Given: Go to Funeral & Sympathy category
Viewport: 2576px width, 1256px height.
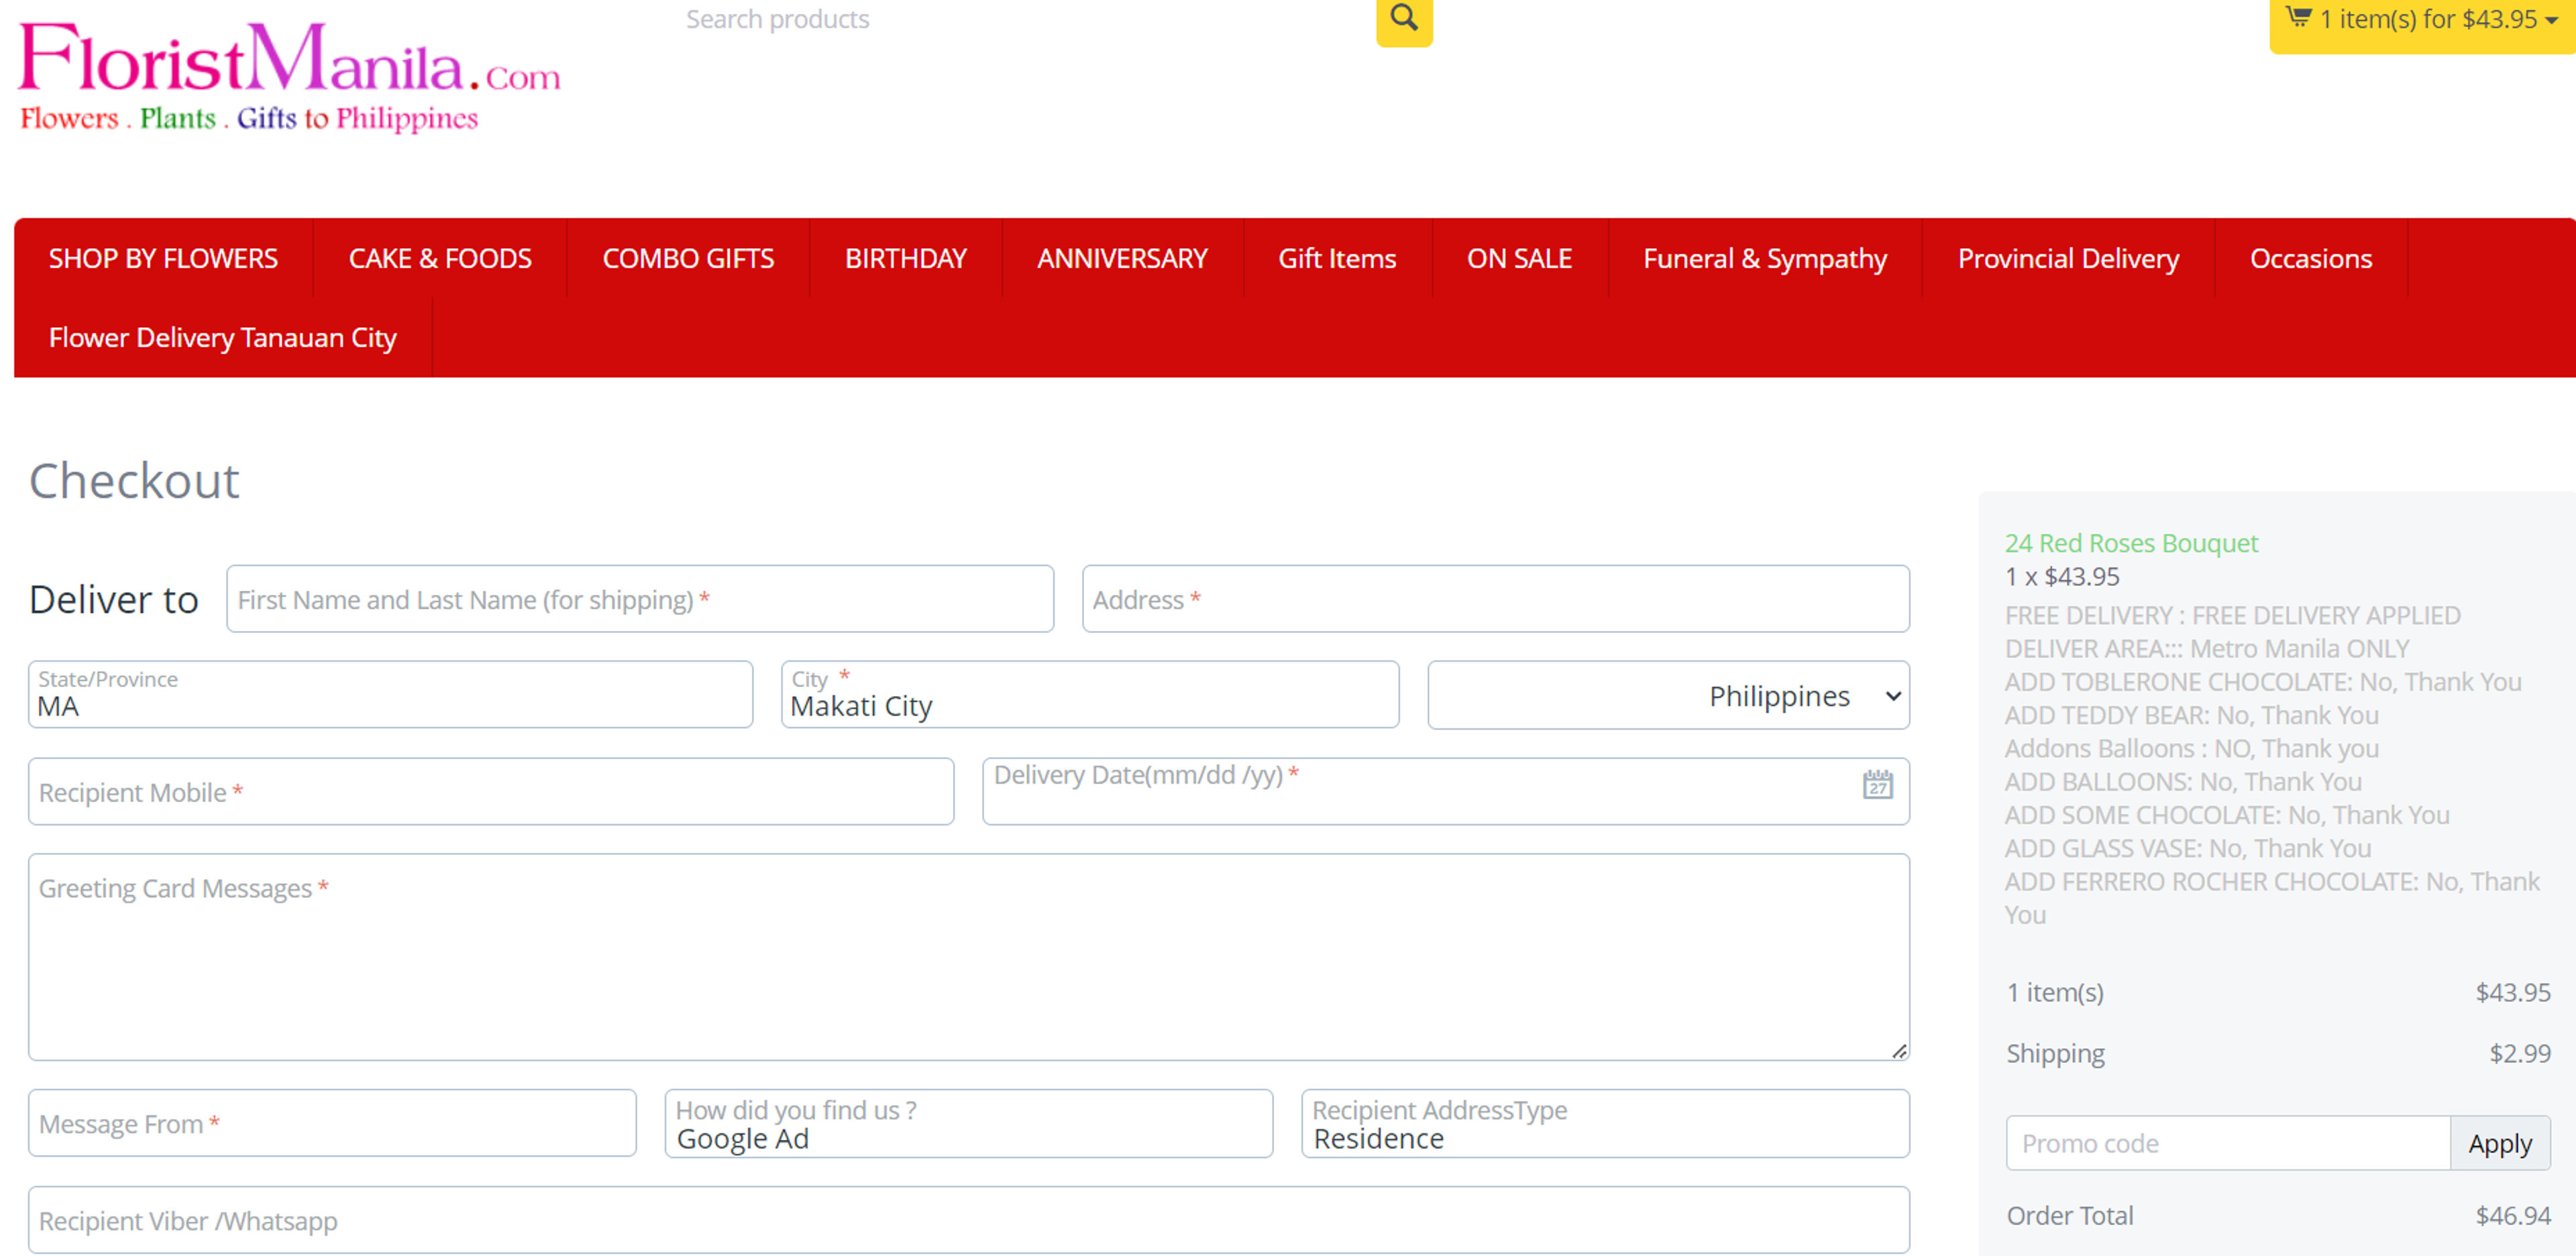Looking at the screenshot, I should click(1764, 258).
